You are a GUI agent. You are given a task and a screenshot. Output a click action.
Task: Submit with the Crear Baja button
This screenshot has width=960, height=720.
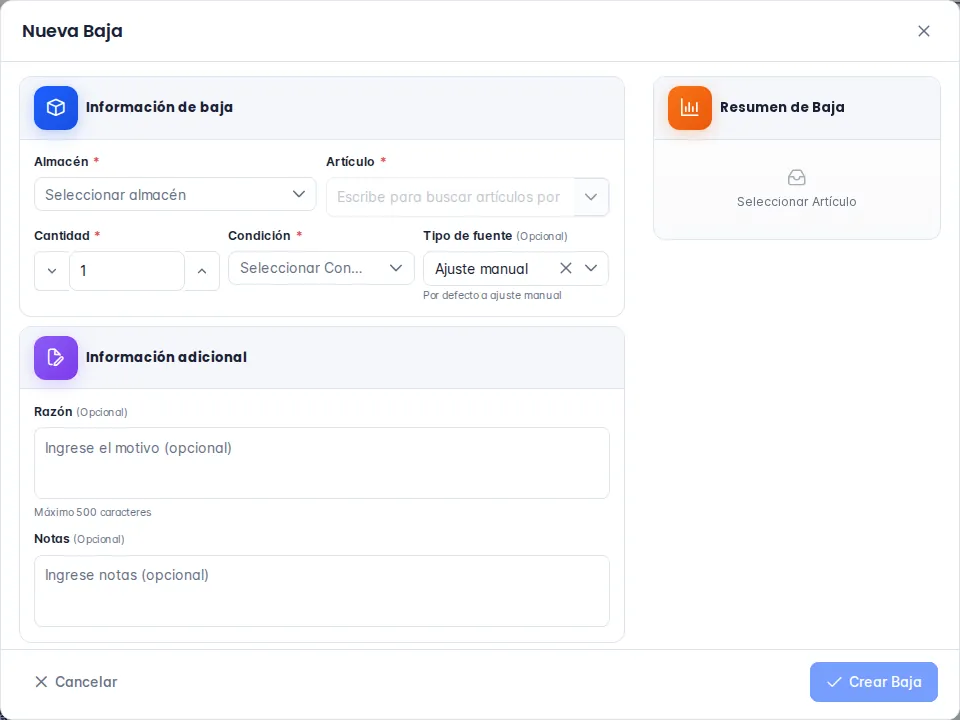click(874, 682)
